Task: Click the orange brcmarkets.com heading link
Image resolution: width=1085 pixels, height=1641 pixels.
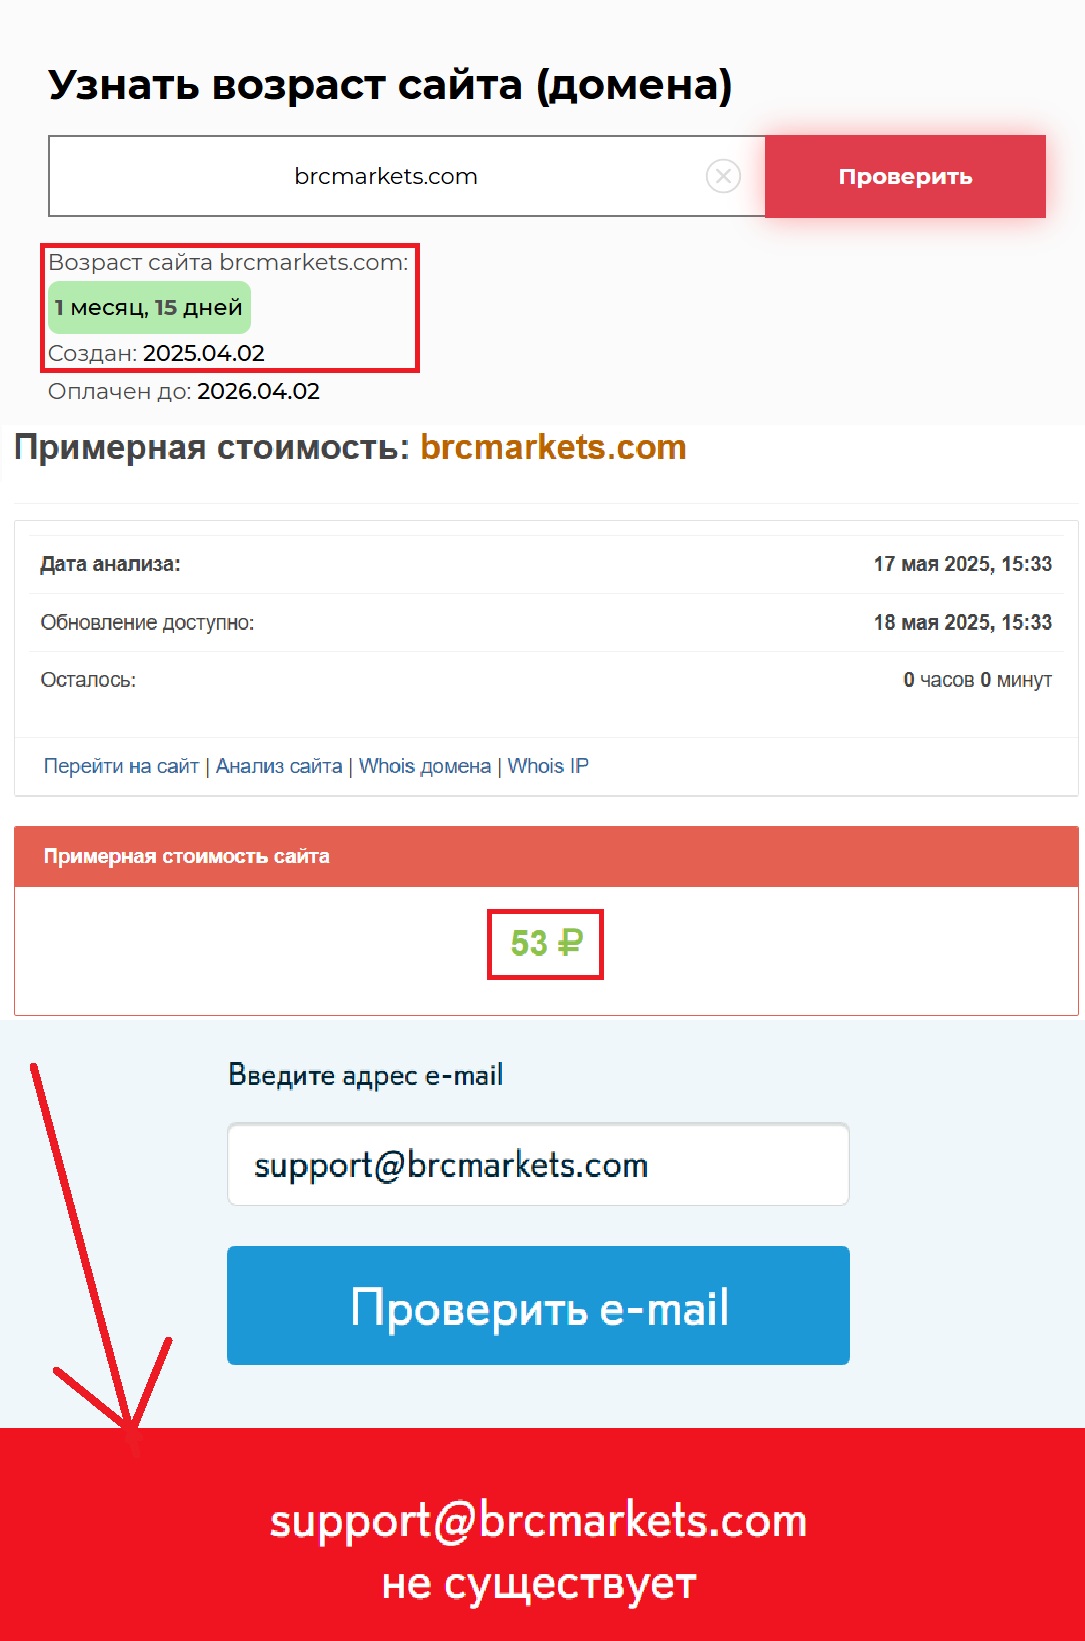Action: [x=553, y=447]
